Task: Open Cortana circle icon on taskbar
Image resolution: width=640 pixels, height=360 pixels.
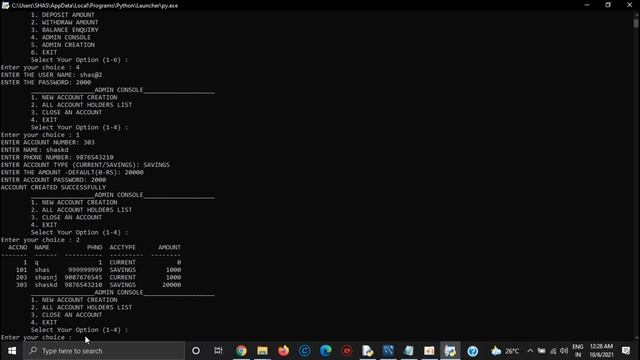Action: tap(196, 351)
